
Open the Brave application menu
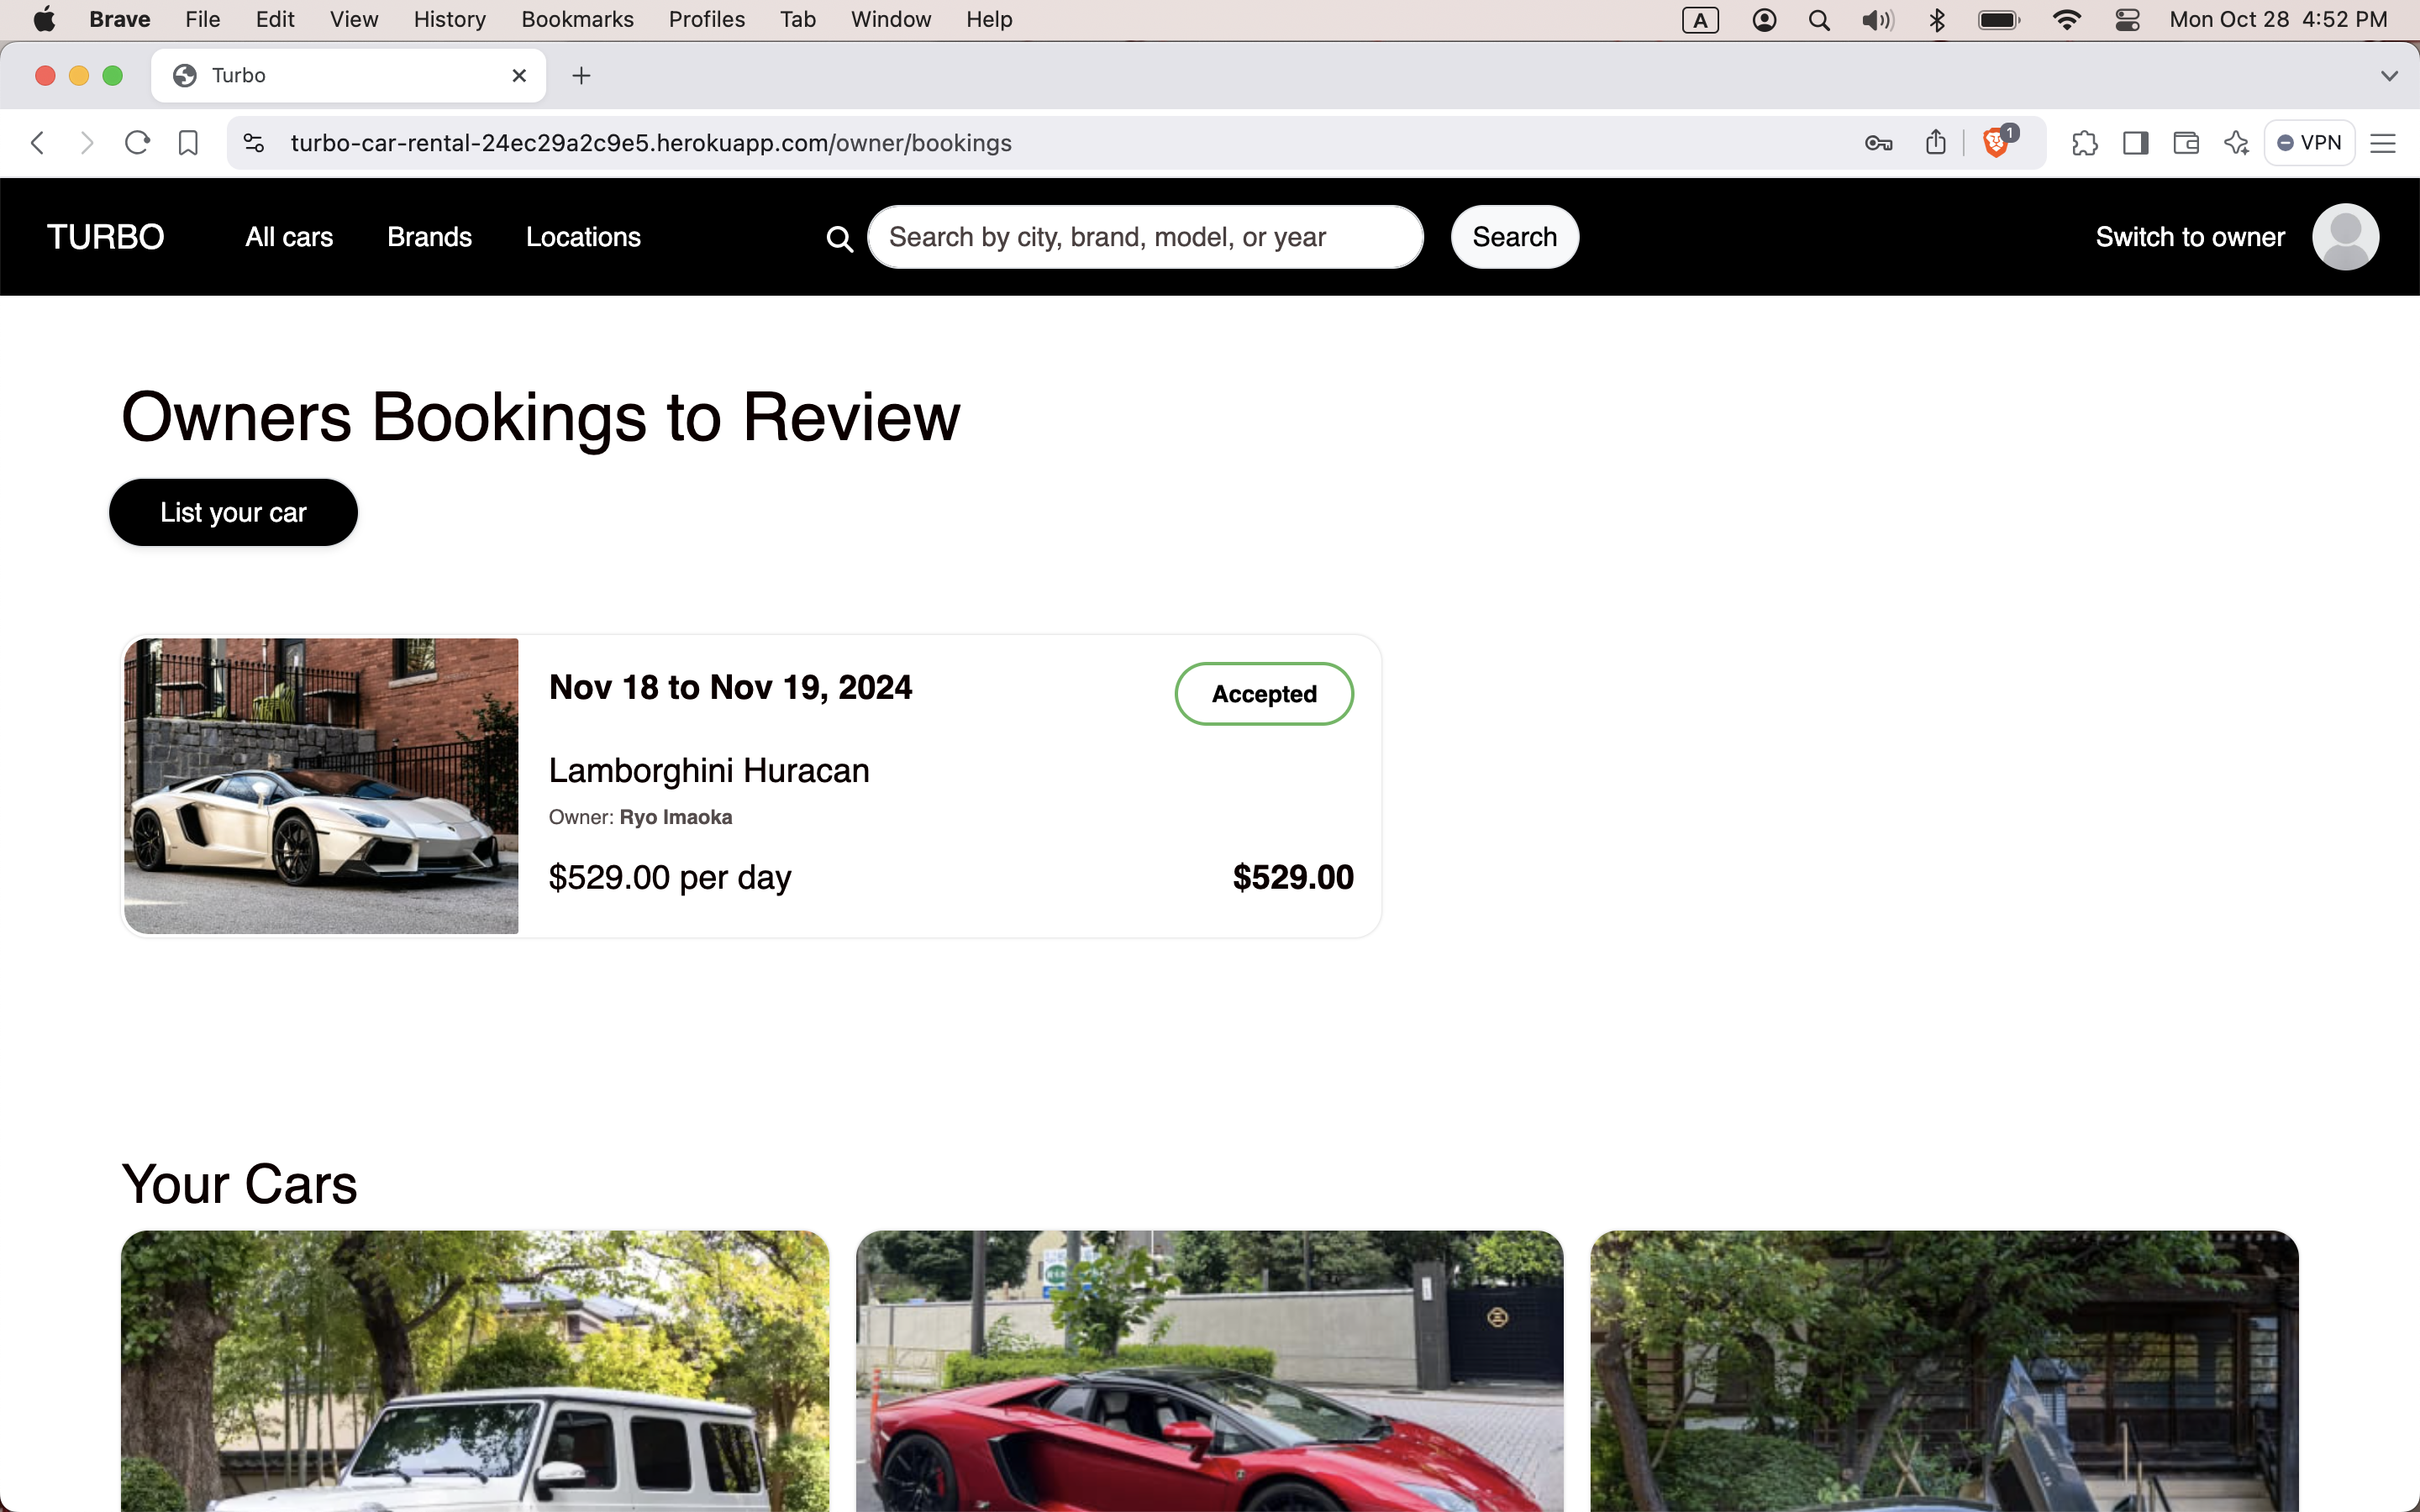[x=119, y=20]
